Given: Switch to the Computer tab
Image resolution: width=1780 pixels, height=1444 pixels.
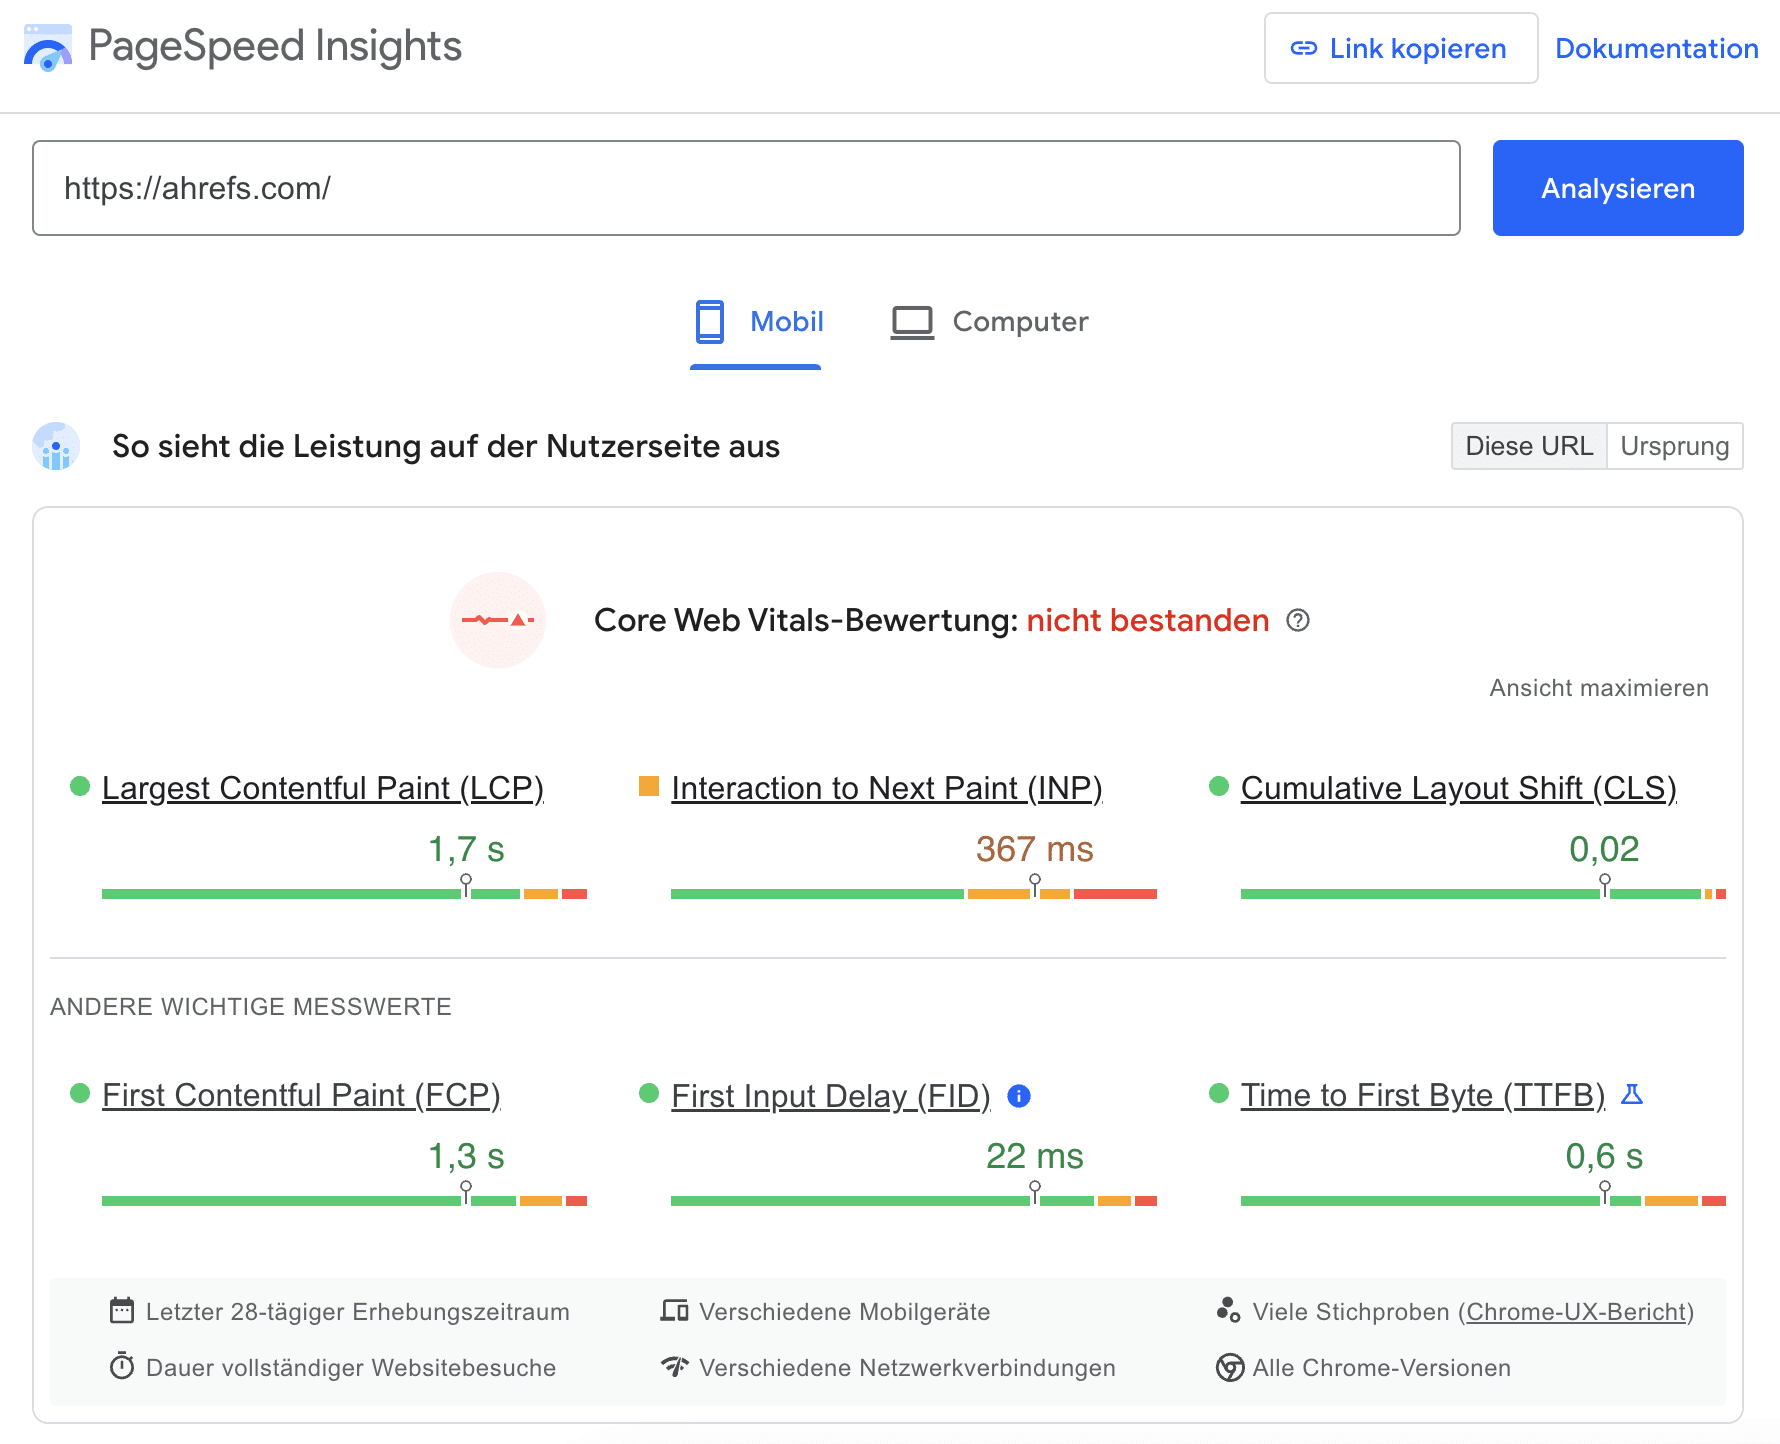Looking at the screenshot, I should (990, 322).
